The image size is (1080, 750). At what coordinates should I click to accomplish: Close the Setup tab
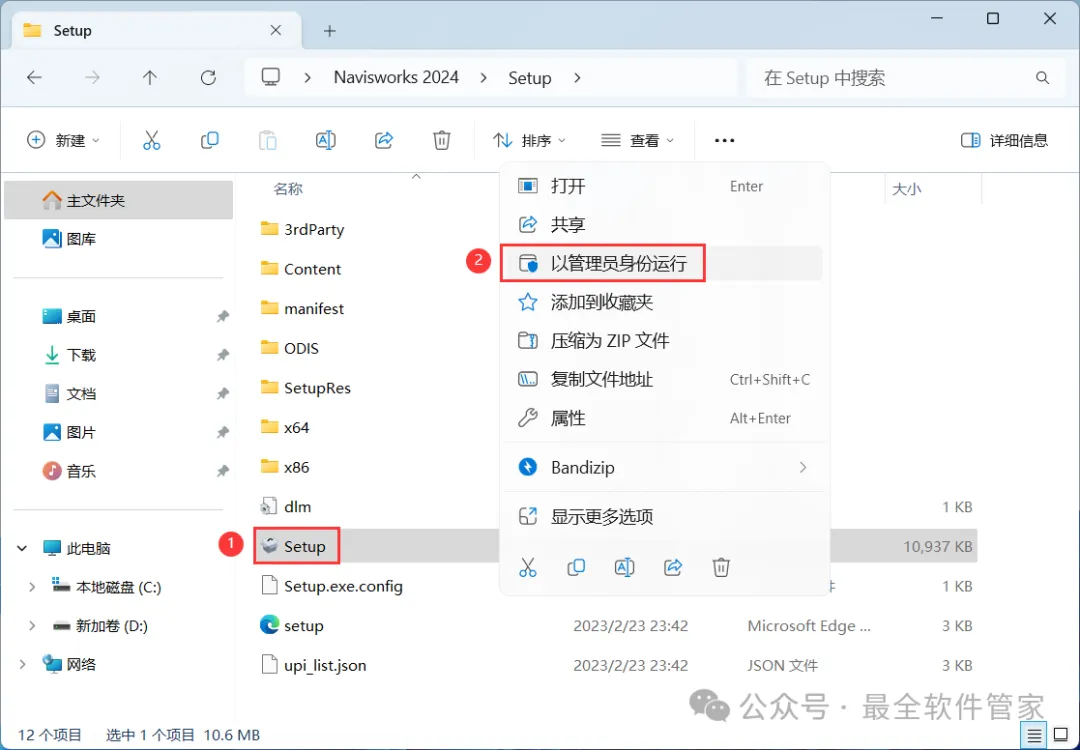click(x=276, y=30)
